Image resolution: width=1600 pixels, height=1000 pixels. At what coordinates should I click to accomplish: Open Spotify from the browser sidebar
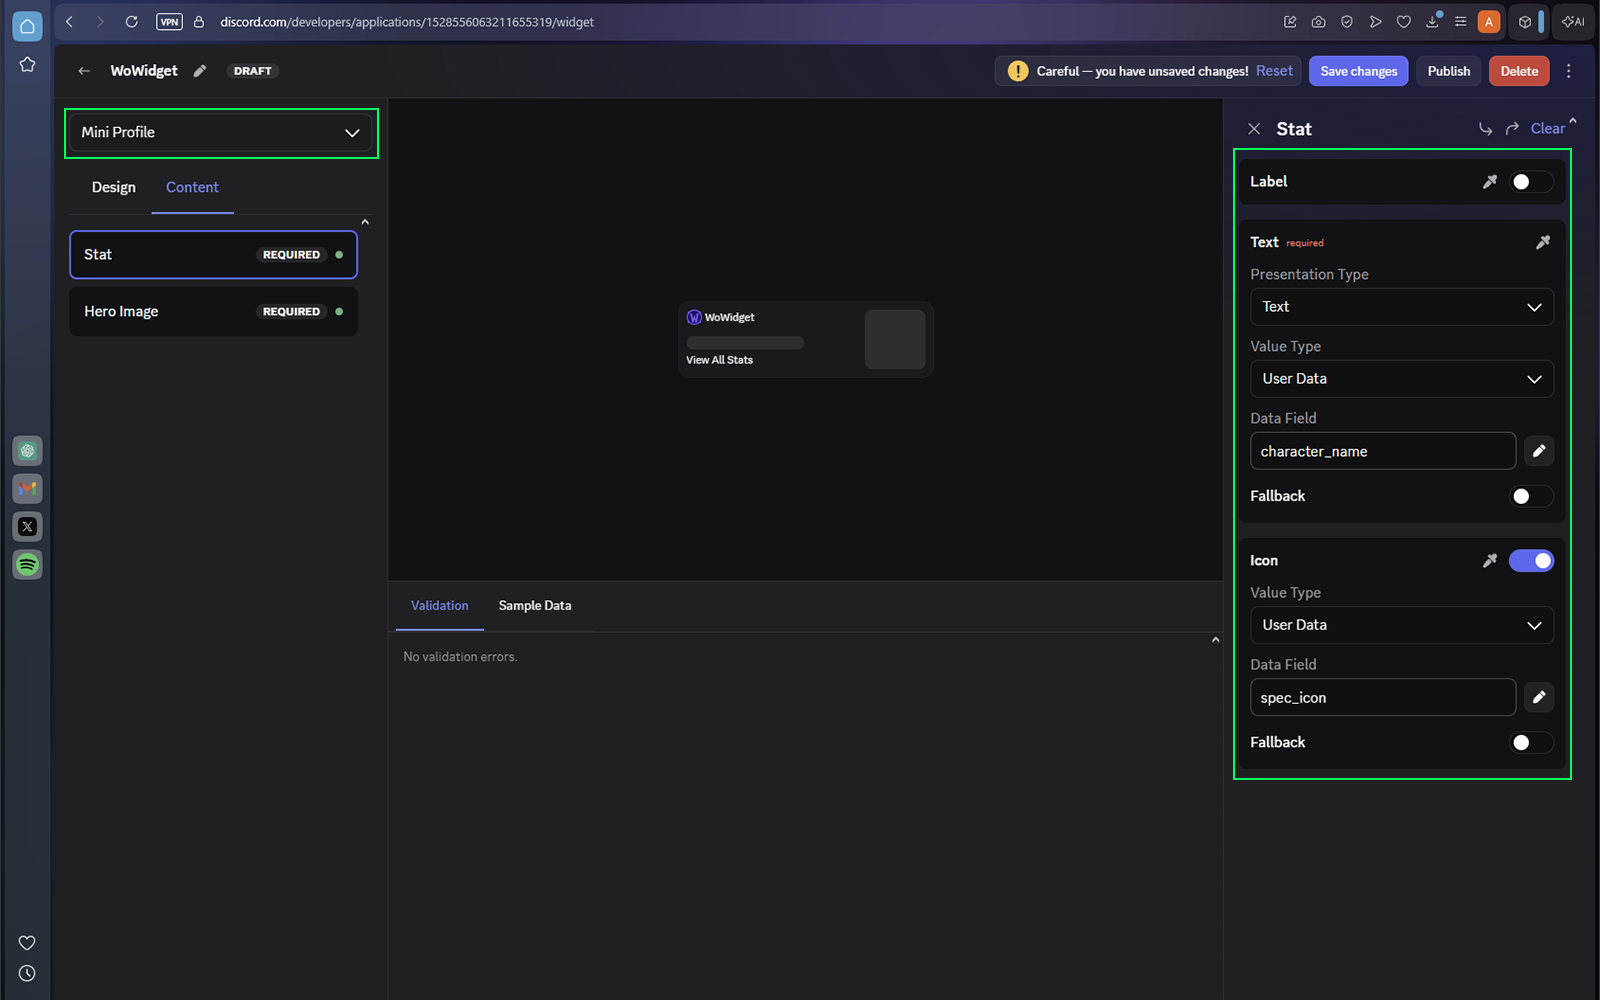tap(27, 565)
